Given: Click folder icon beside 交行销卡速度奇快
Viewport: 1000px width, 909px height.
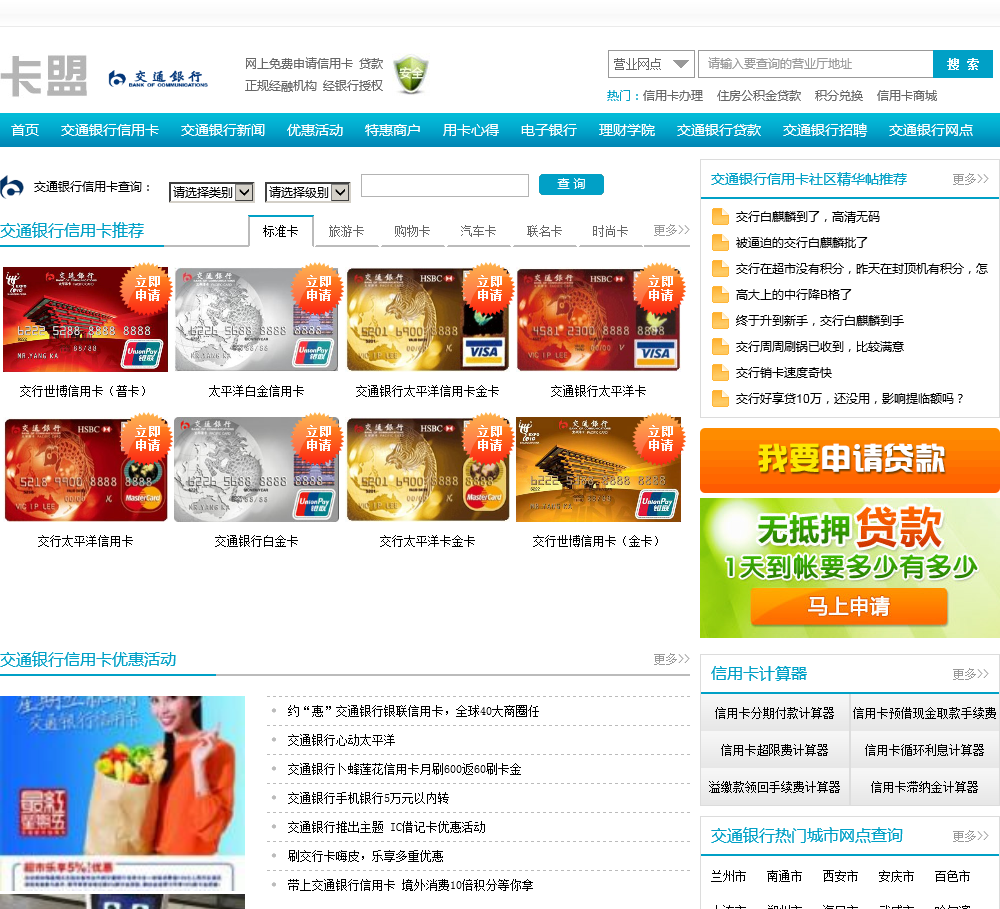Looking at the screenshot, I should pyautogui.click(x=720, y=373).
